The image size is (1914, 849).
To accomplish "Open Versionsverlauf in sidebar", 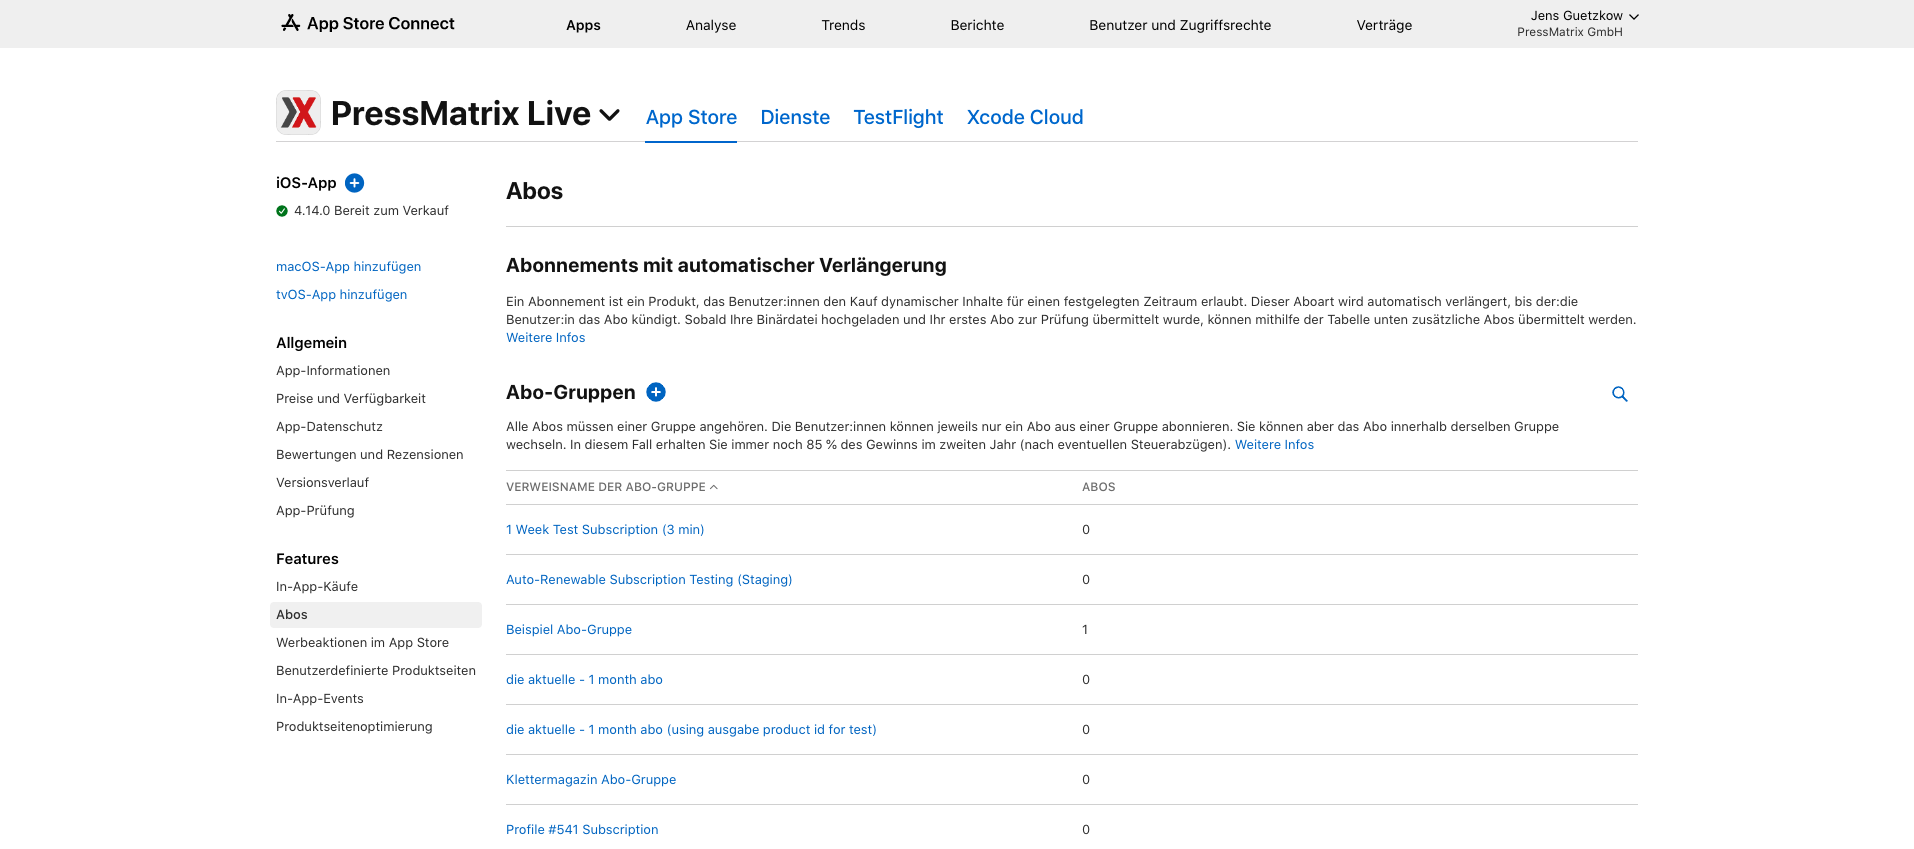I will tap(322, 483).
